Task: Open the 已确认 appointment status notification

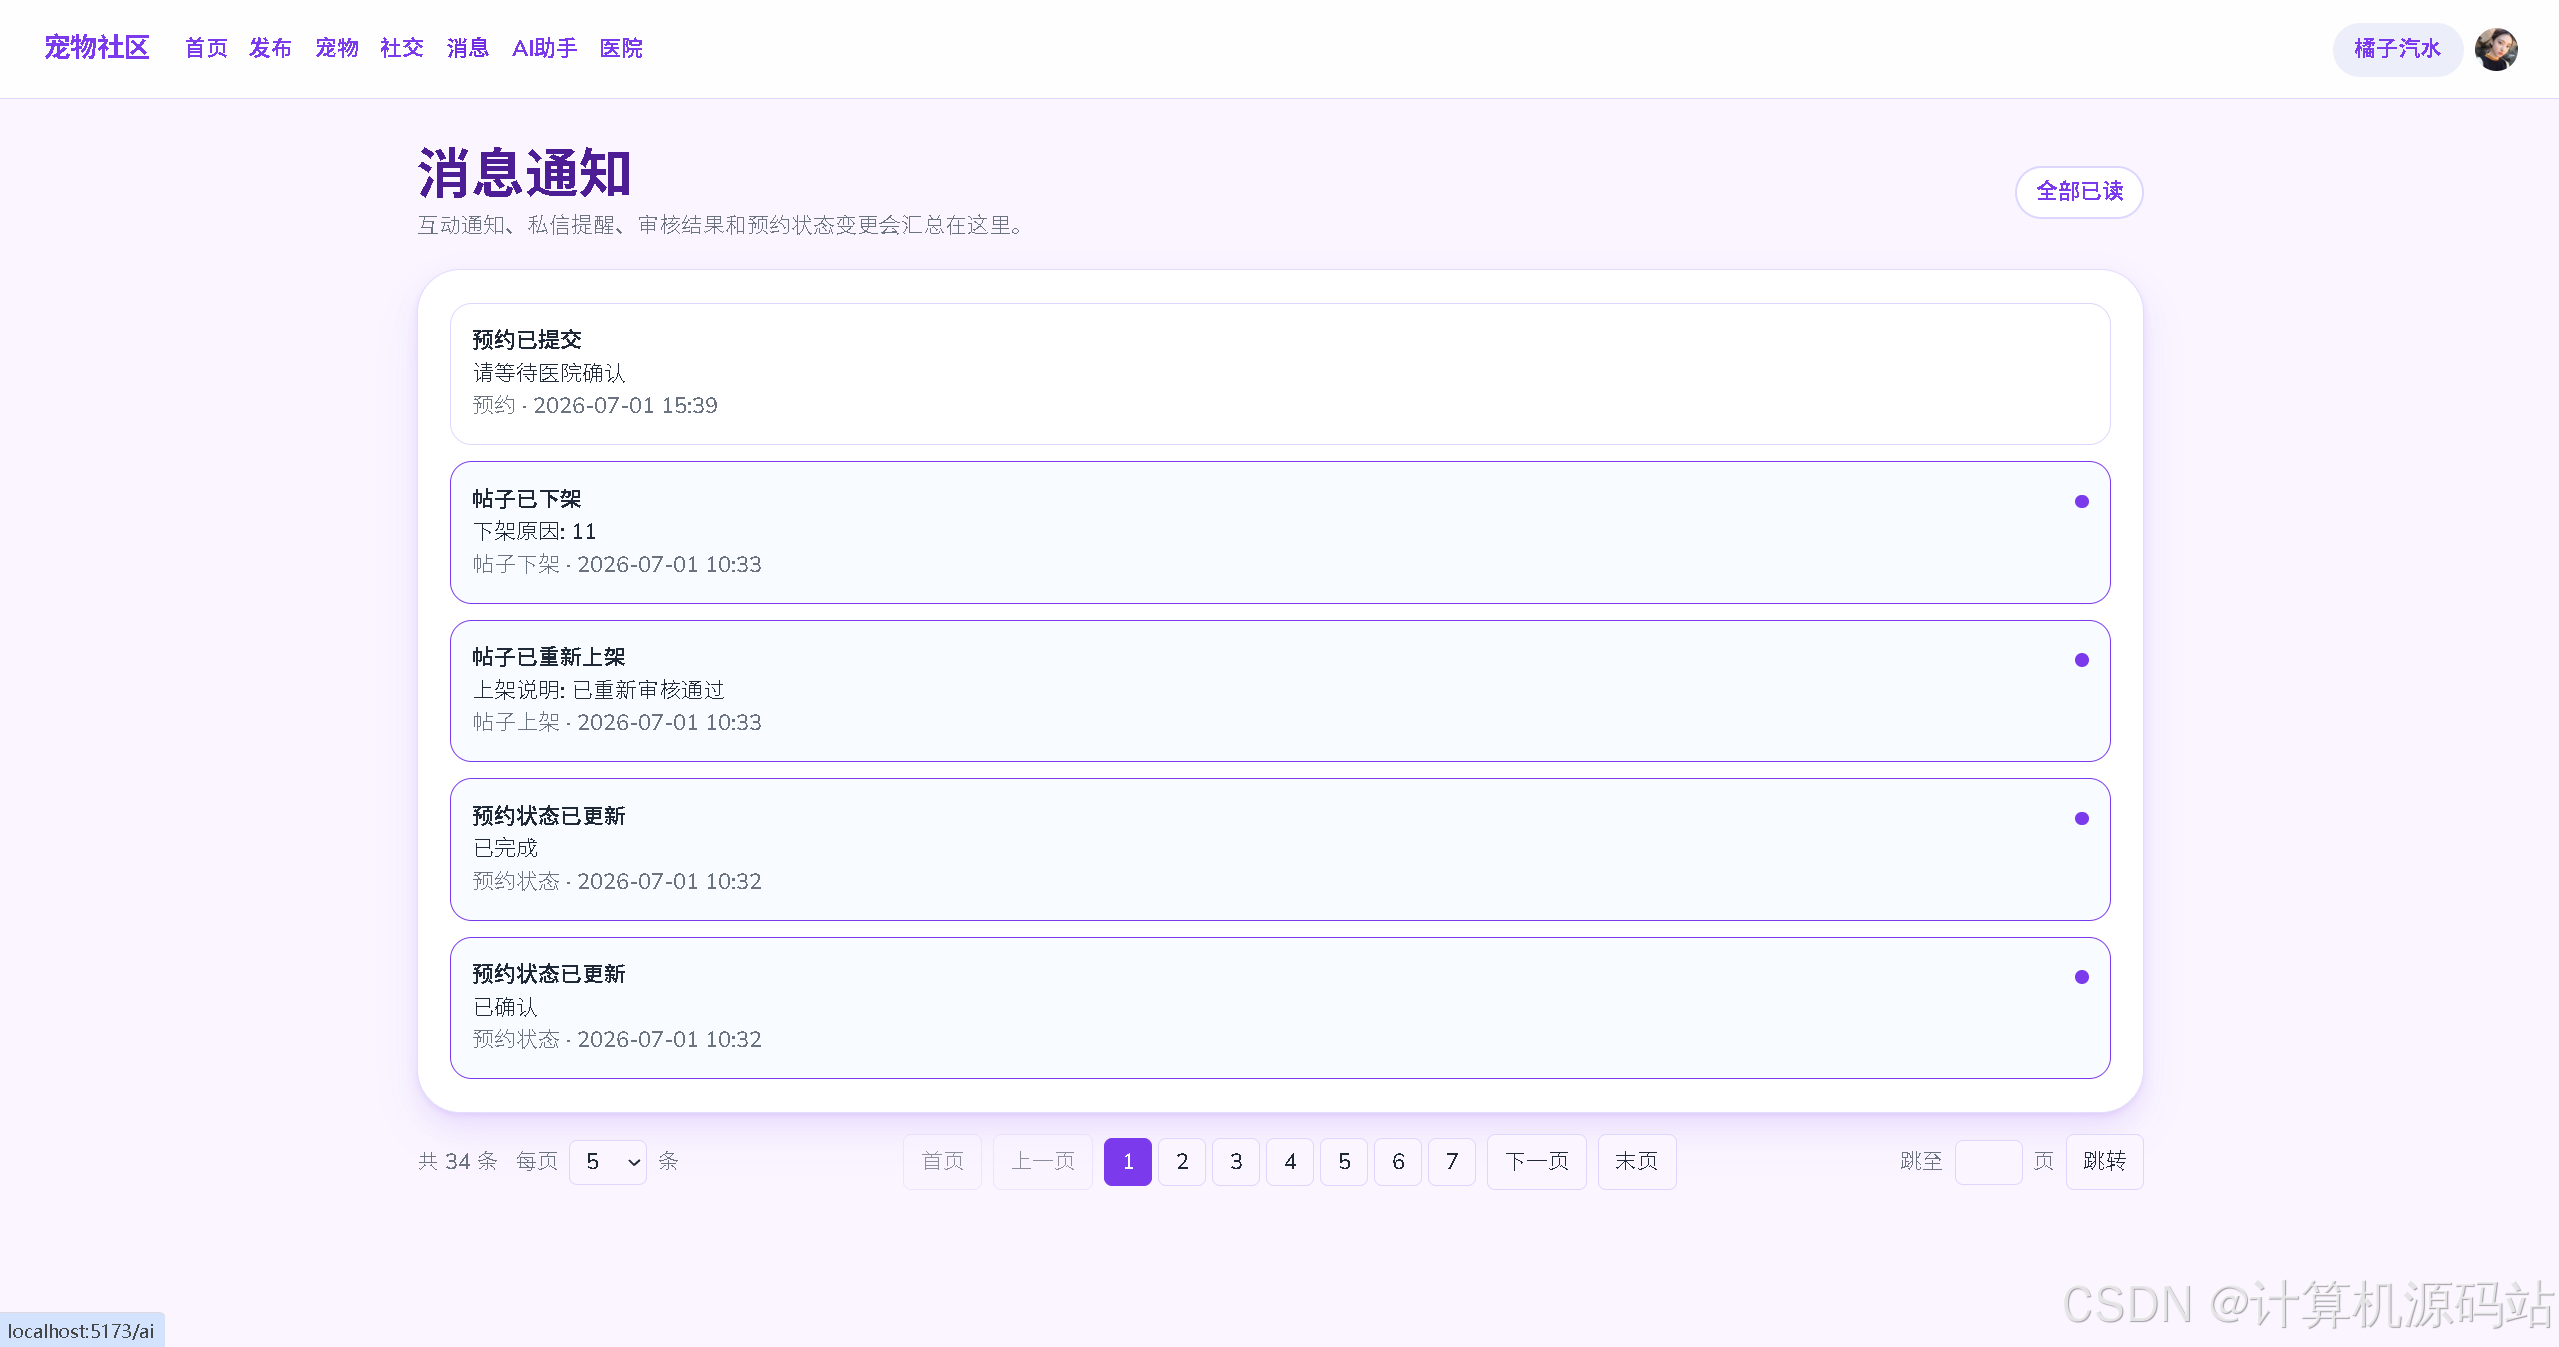Action: coord(1280,1007)
